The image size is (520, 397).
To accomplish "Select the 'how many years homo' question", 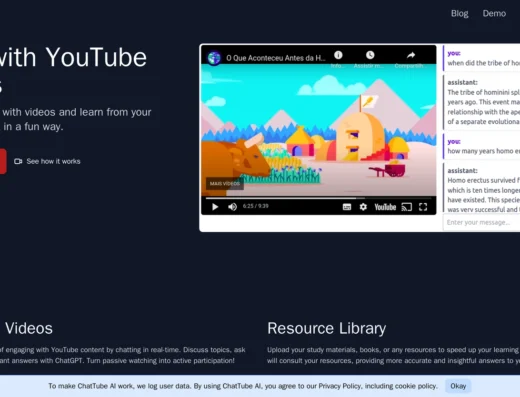I will pyautogui.click(x=482, y=146).
